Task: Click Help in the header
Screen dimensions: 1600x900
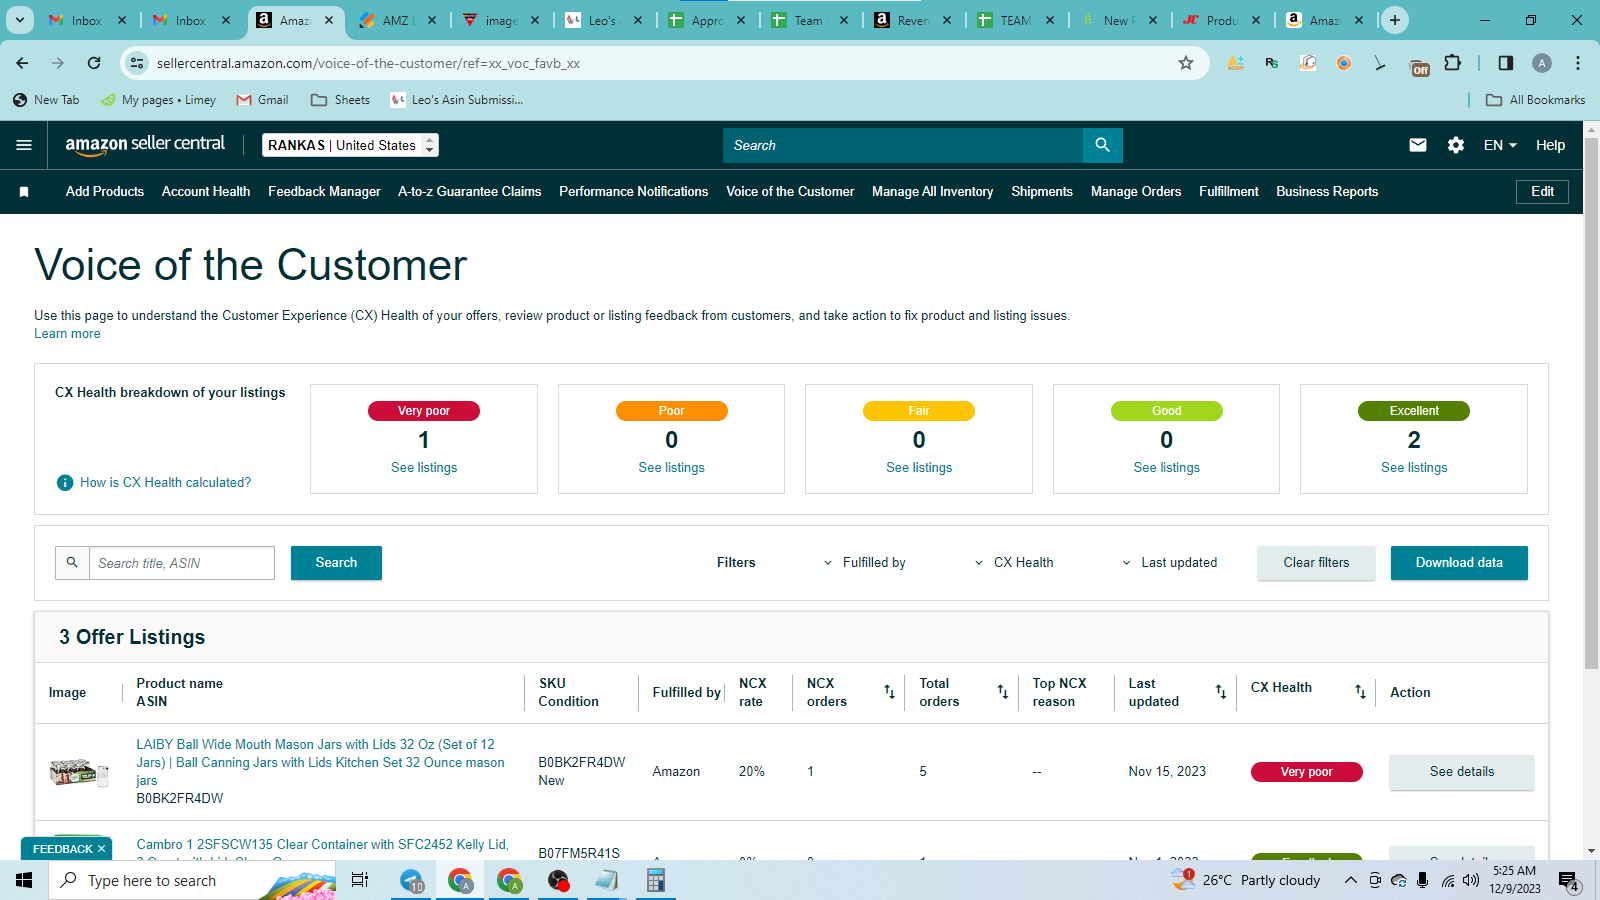Action: click(x=1550, y=145)
